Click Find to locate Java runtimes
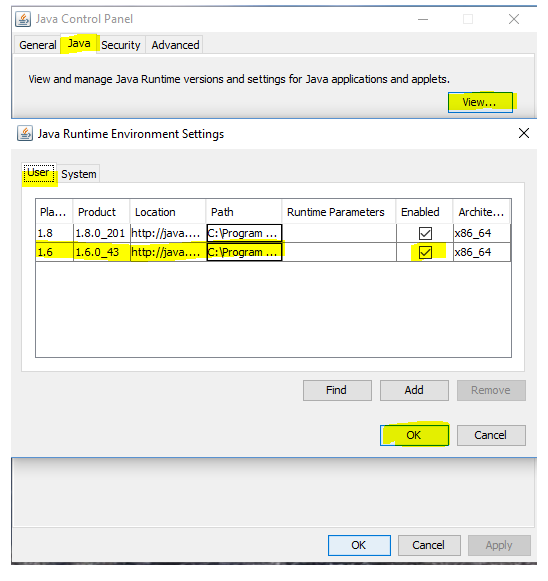Screen dimensions: 548x581 click(x=337, y=390)
